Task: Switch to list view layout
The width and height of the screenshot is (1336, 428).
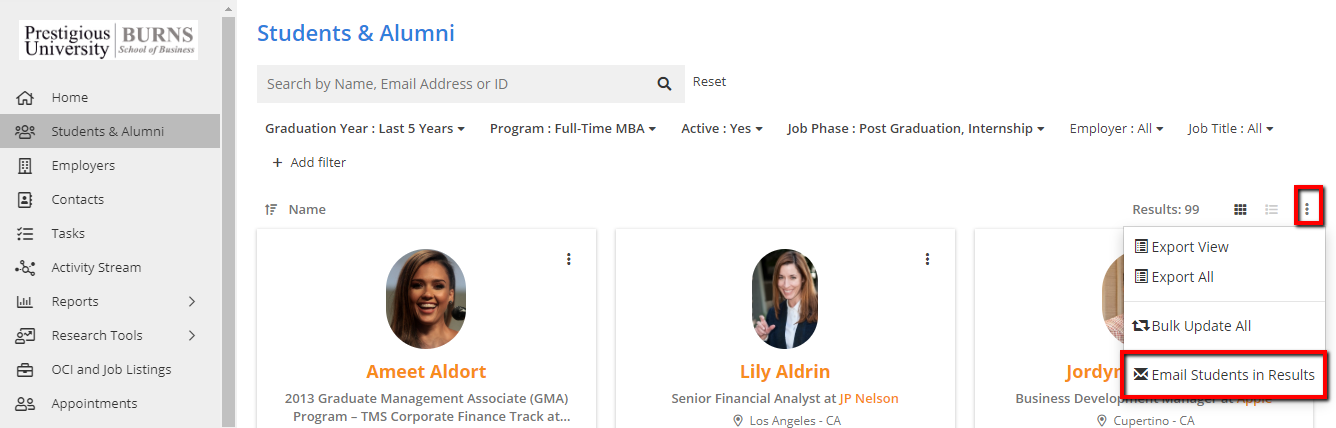Action: (x=1271, y=210)
